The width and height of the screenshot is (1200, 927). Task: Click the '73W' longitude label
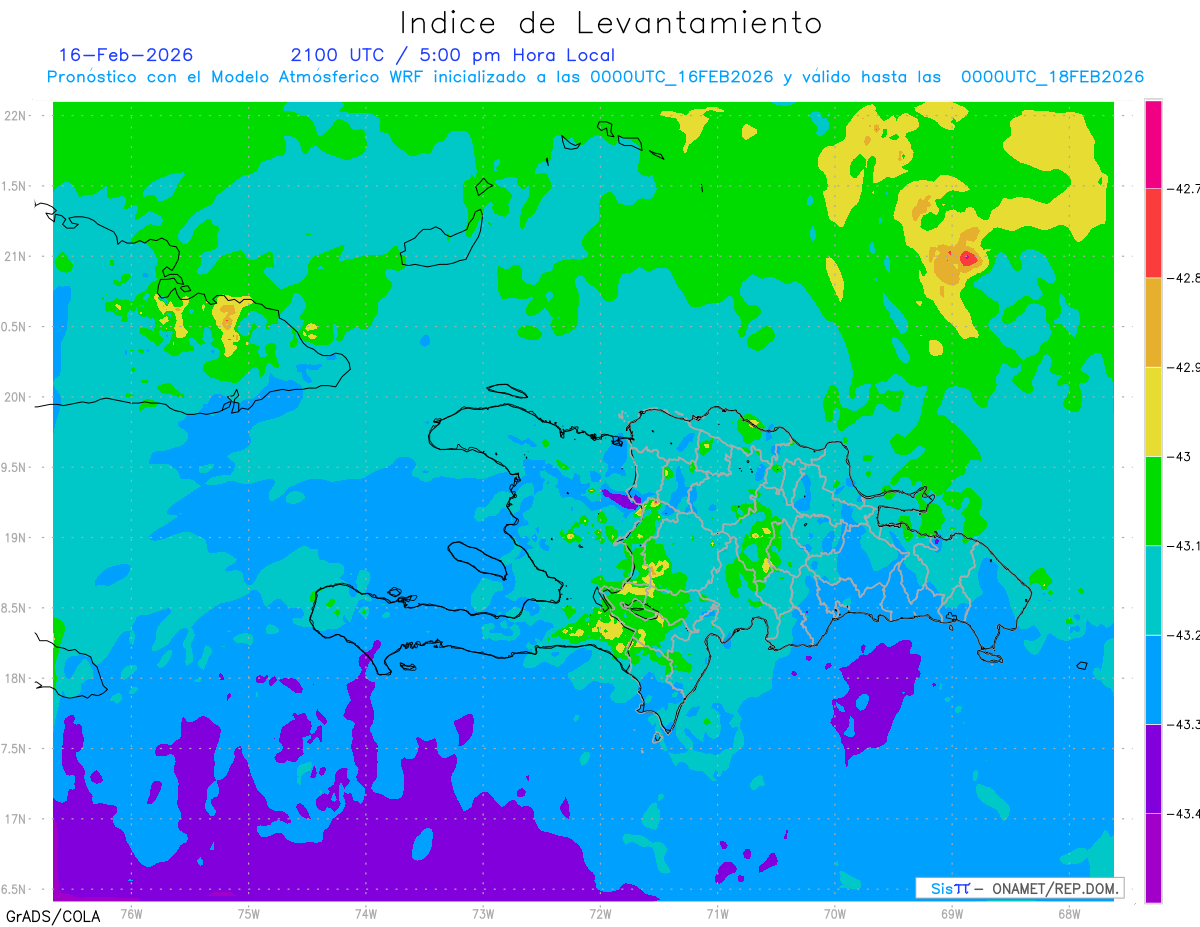483,913
